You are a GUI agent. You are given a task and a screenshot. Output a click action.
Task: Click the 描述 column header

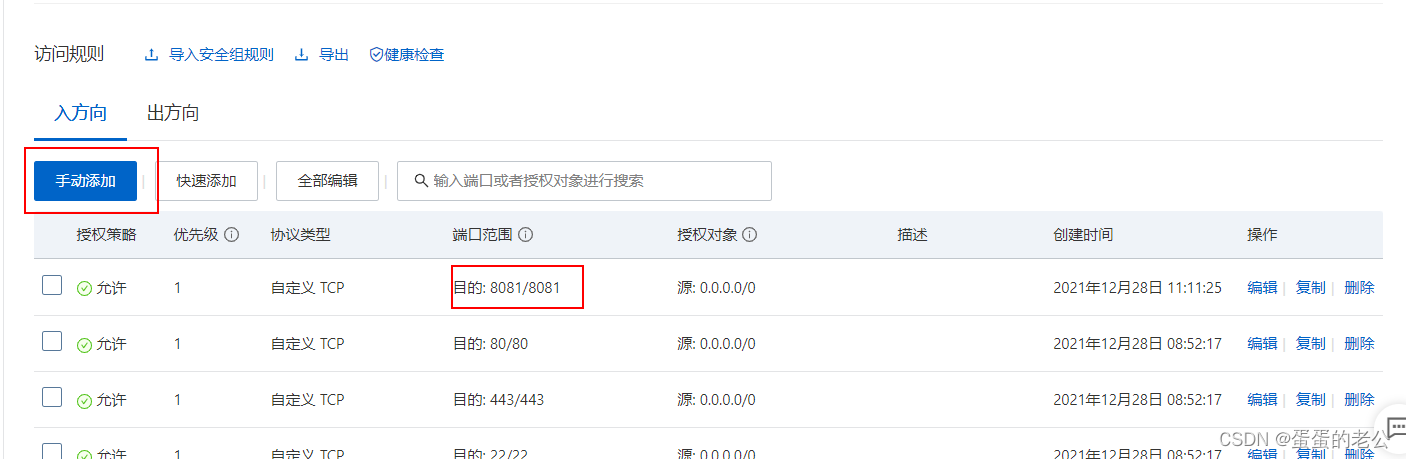pos(912,235)
